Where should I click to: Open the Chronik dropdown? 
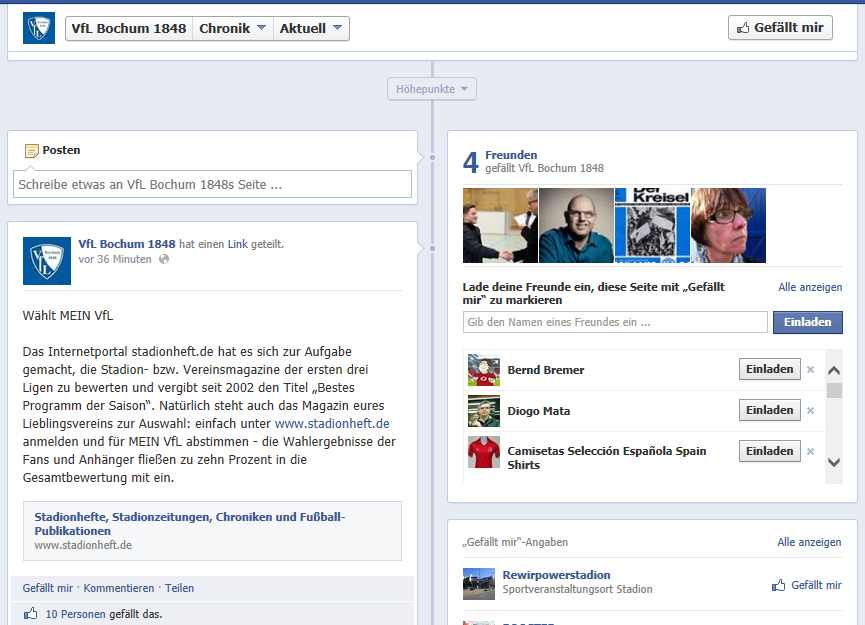pos(233,28)
